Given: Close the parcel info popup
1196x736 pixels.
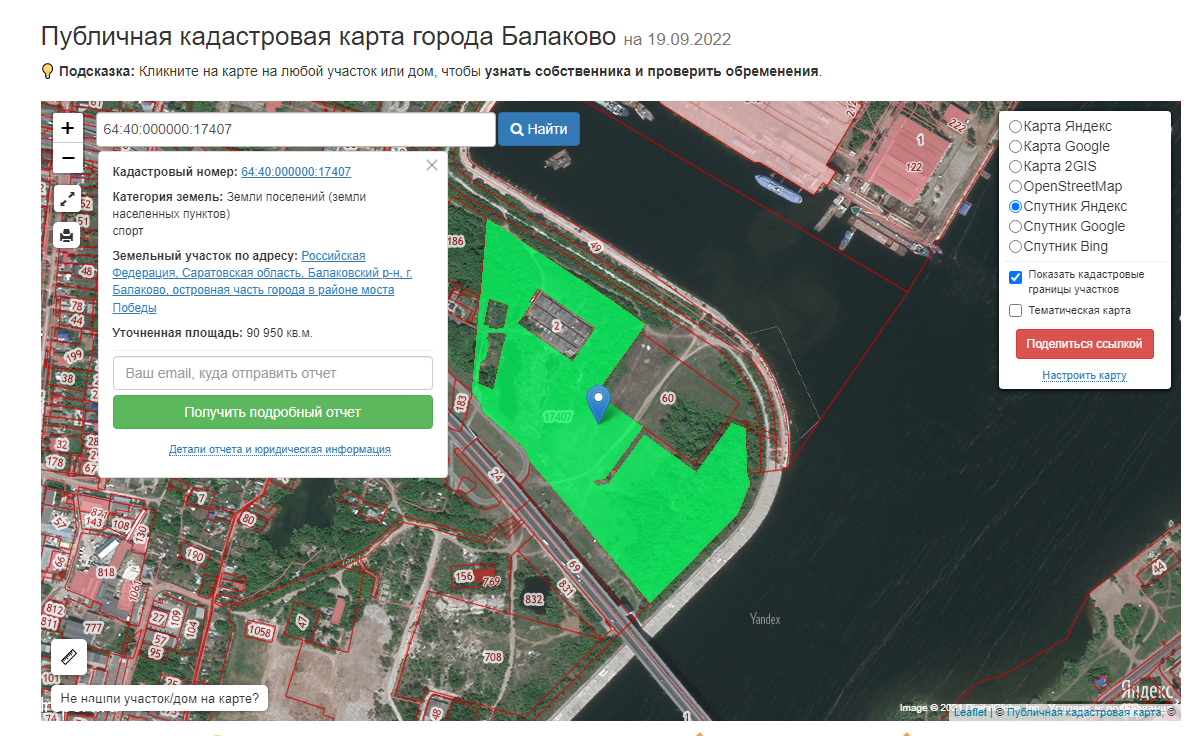Looking at the screenshot, I should pos(432,166).
